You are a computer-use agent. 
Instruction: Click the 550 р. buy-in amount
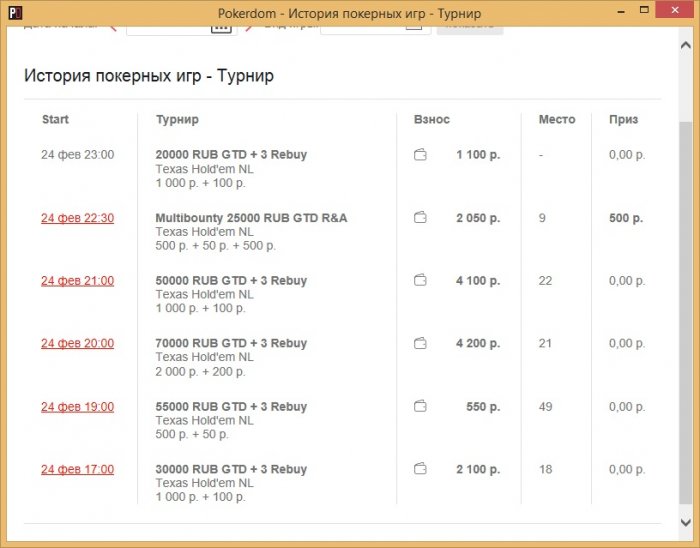click(x=483, y=407)
